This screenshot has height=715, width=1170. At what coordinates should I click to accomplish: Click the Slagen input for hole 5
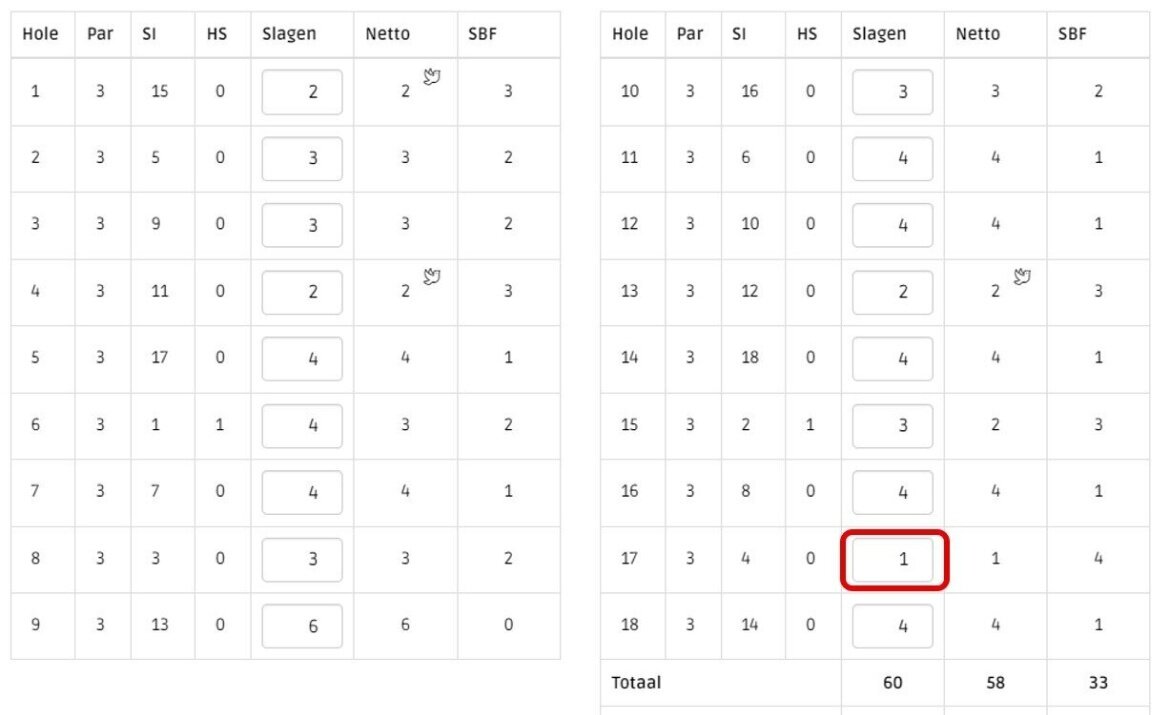click(302, 358)
